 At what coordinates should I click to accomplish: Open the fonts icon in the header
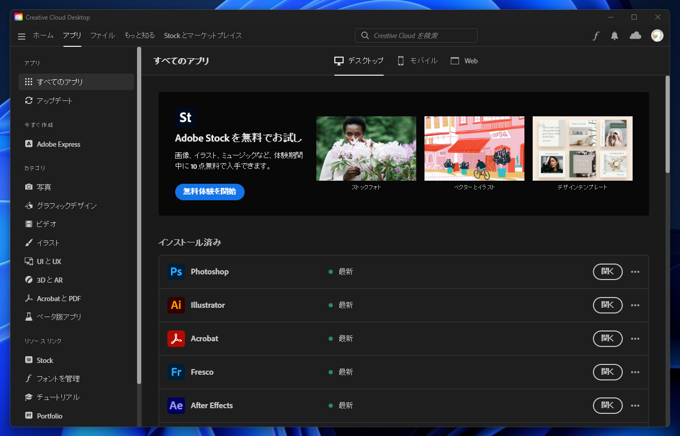coord(596,36)
